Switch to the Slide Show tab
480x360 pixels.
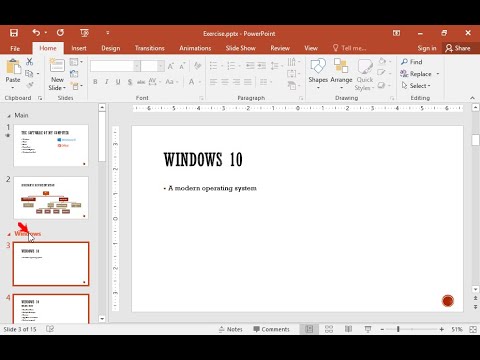coord(241,48)
